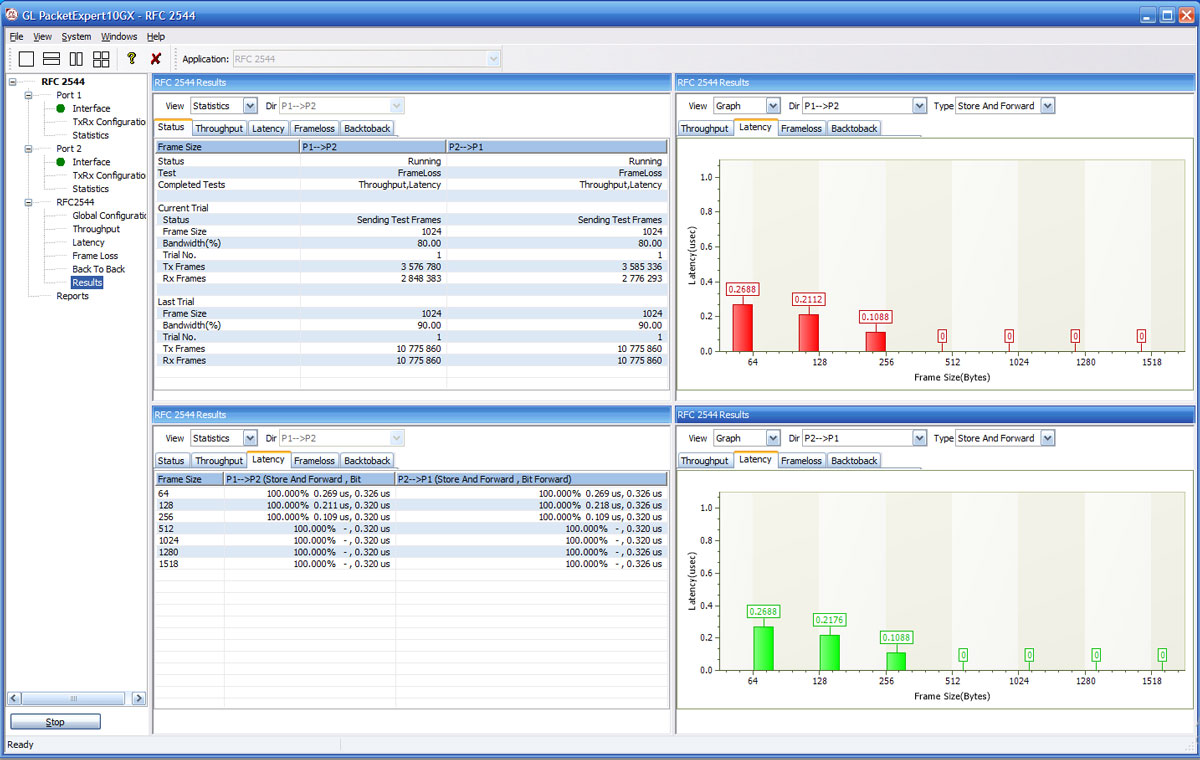This screenshot has width=1200, height=760.
Task: Click the red bar labeled 0.2688
Action: 743,327
